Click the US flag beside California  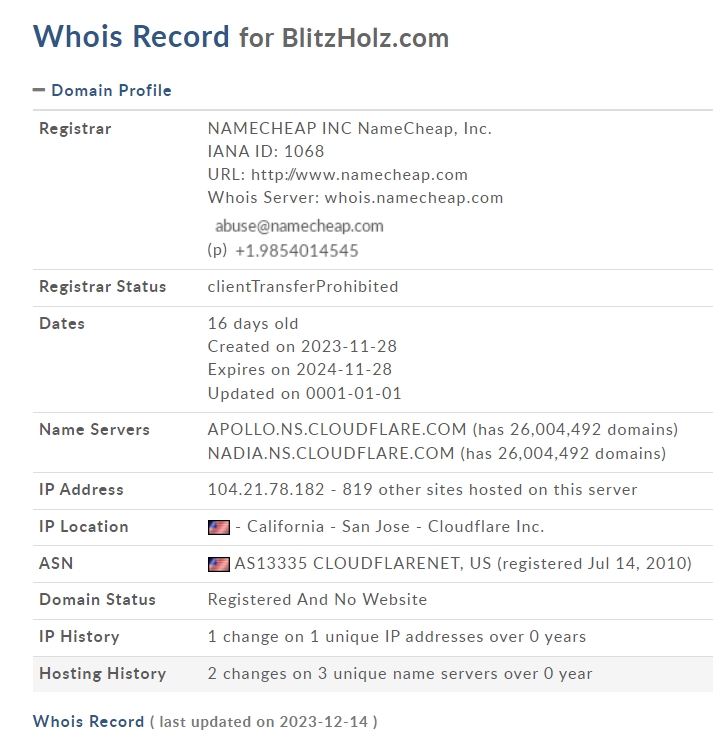tap(219, 527)
